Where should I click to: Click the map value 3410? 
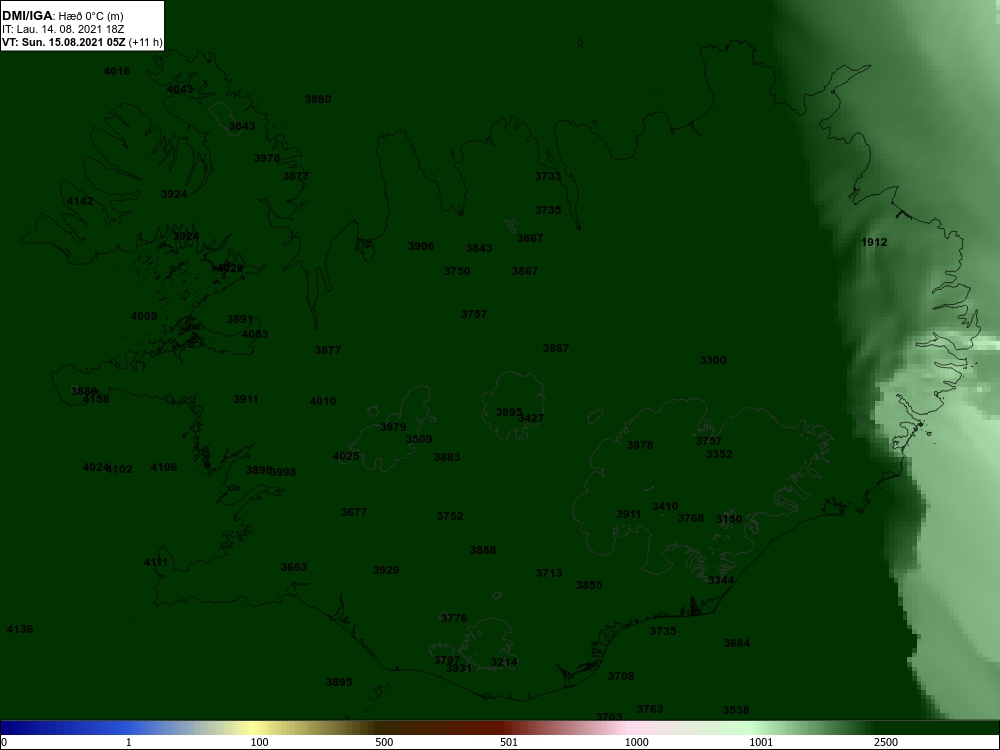click(x=665, y=506)
